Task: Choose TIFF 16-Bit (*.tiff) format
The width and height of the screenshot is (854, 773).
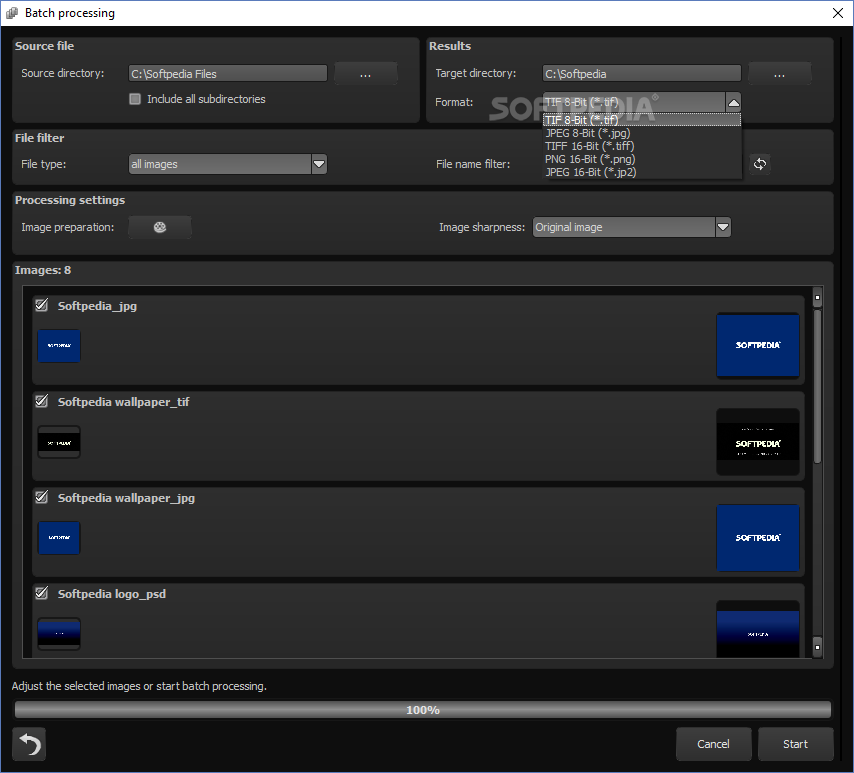Action: (642, 146)
